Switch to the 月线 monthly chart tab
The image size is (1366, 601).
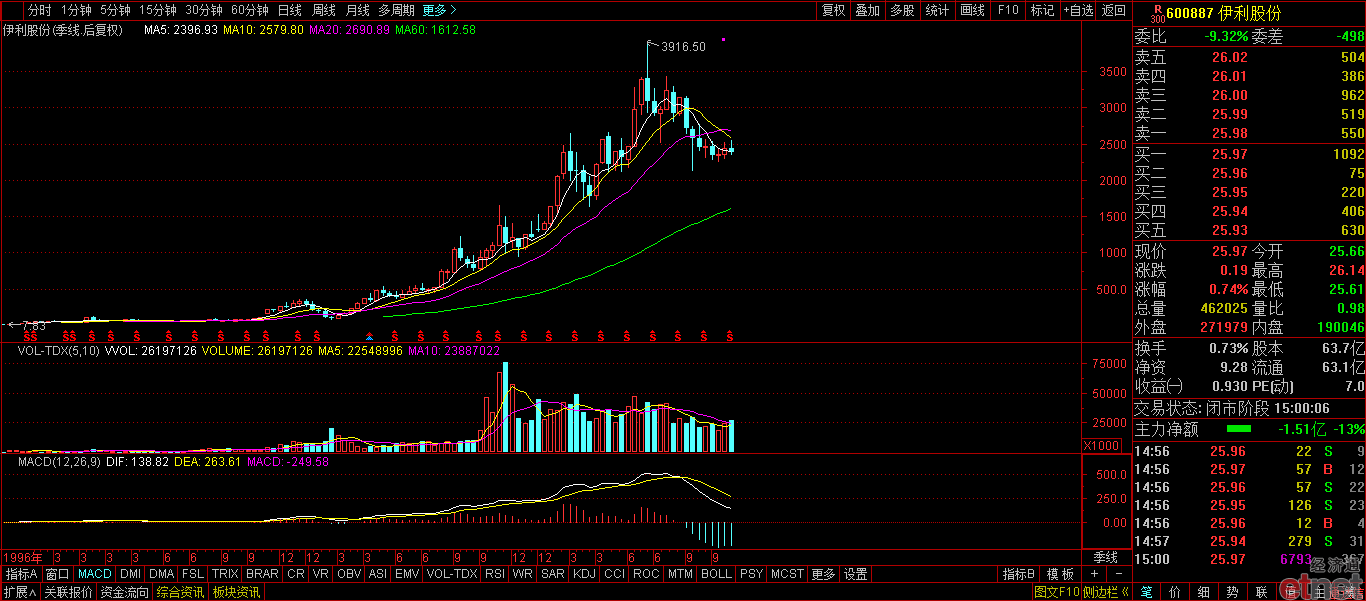[358, 10]
